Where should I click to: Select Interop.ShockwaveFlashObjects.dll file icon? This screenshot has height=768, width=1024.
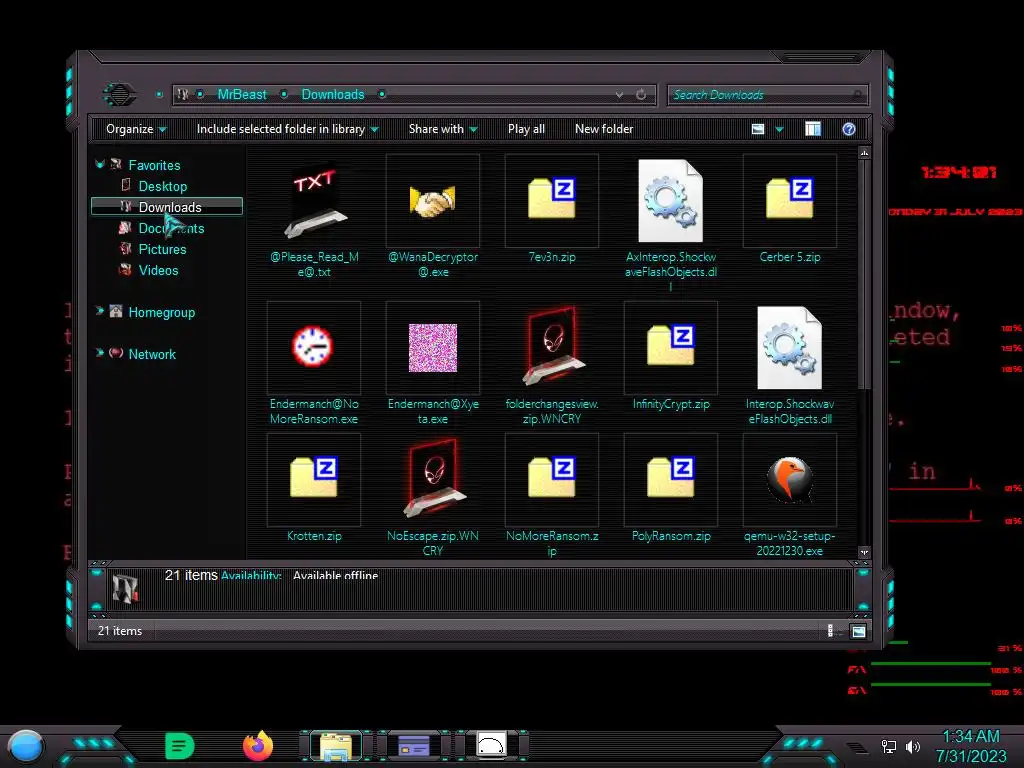pos(790,347)
